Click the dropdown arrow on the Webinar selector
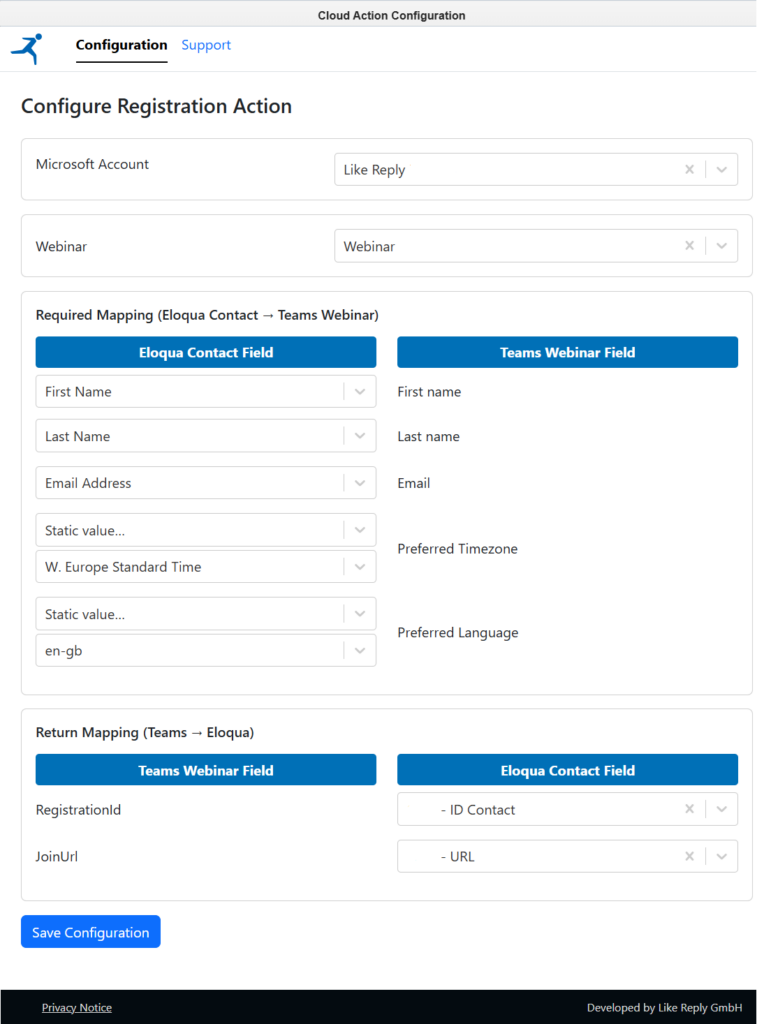The width and height of the screenshot is (757, 1024). [x=721, y=245]
